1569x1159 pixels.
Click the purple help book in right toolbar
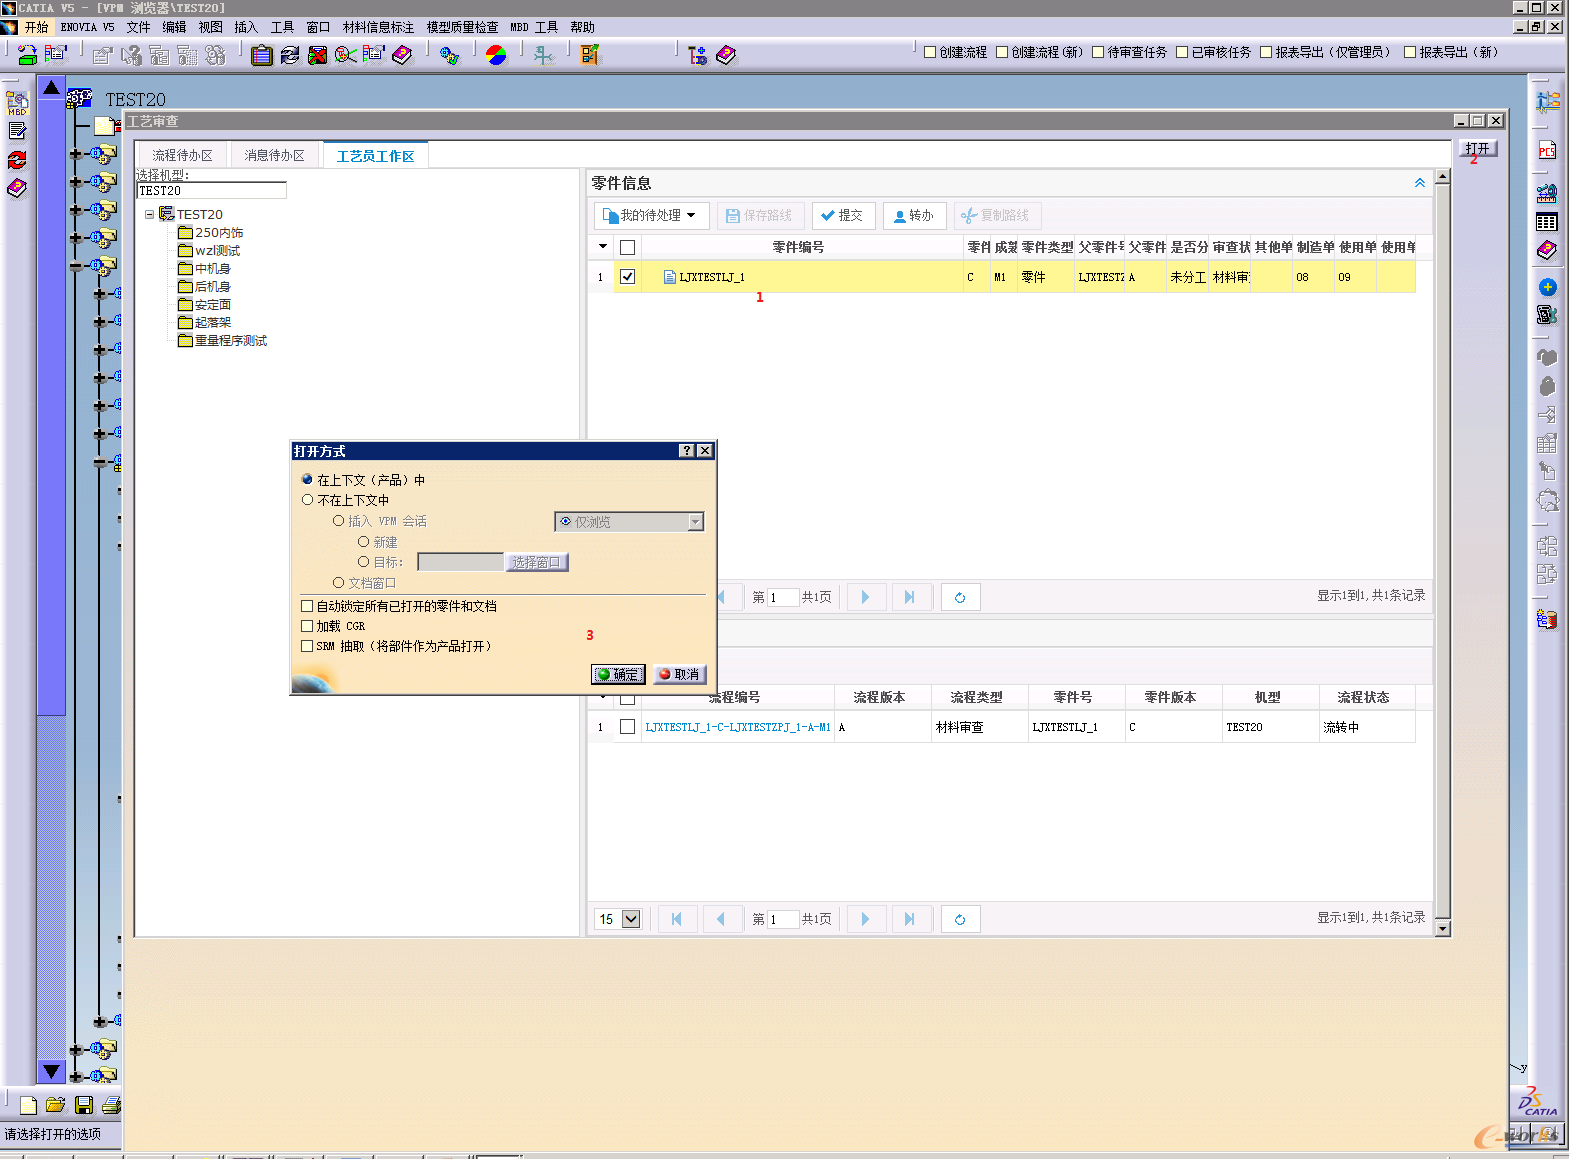(x=1547, y=250)
